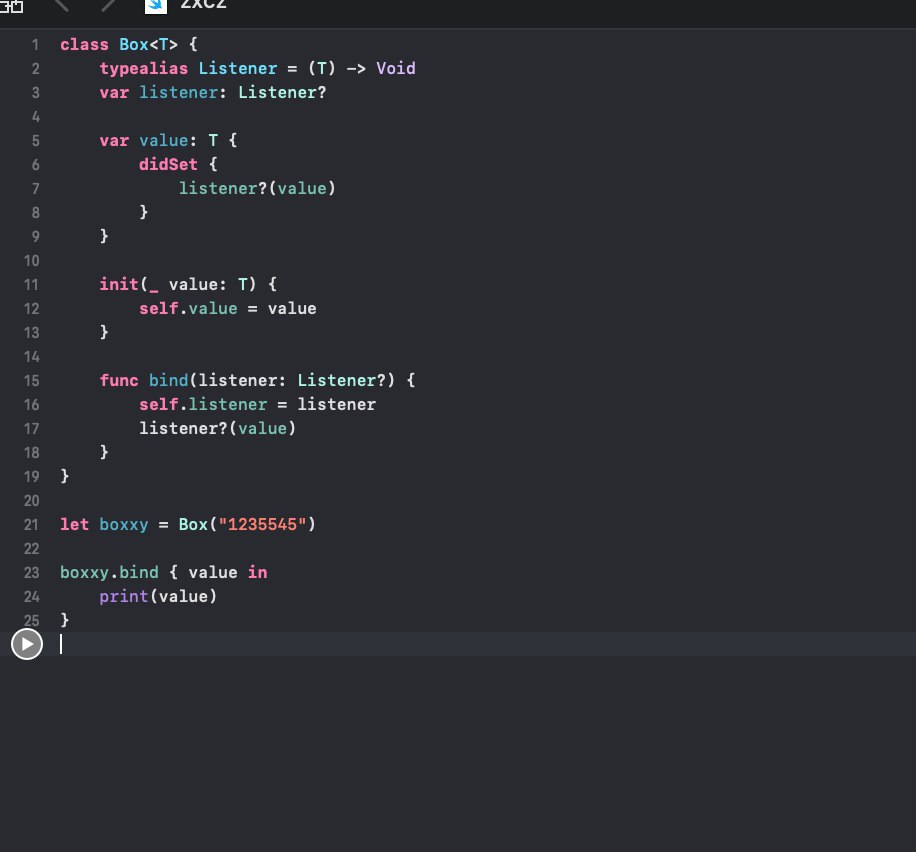The height and width of the screenshot is (852, 916).
Task: Click the 'Box<T>' class name on line 1
Action: click(148, 44)
